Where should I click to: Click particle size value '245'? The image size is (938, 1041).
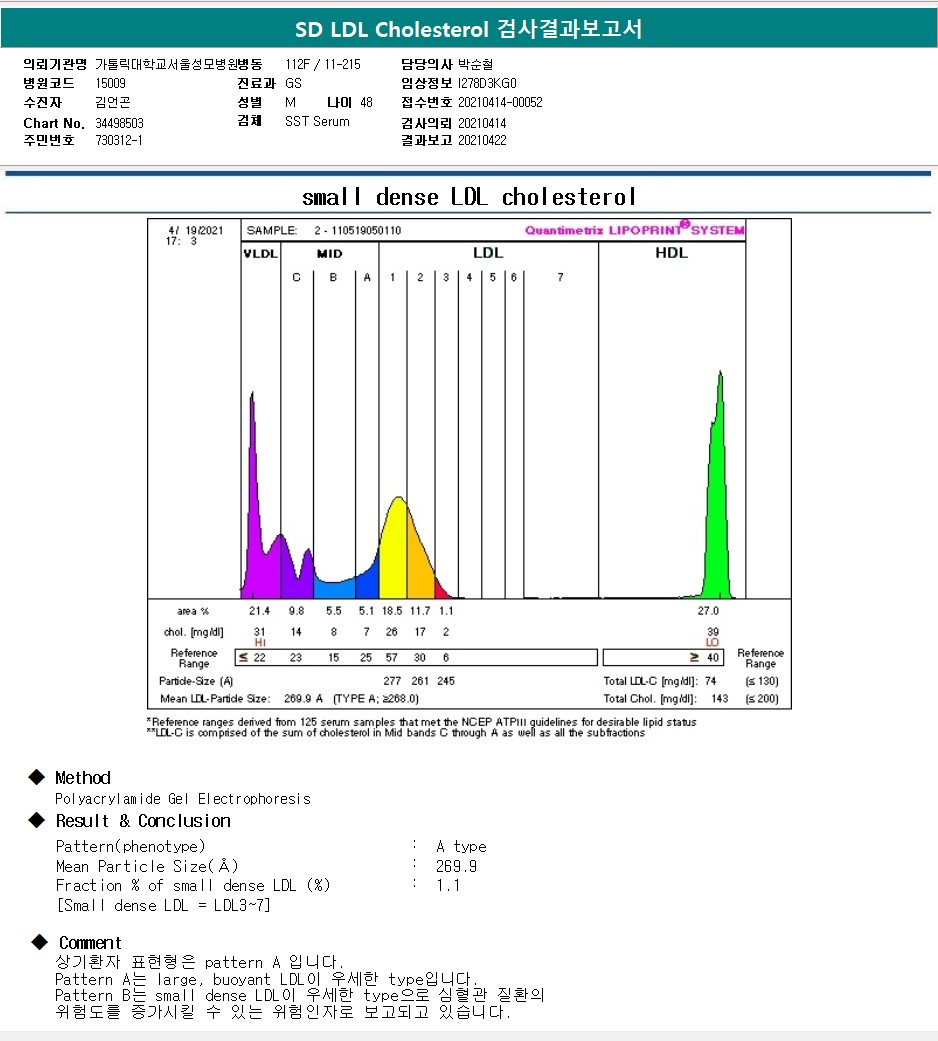(x=445, y=681)
